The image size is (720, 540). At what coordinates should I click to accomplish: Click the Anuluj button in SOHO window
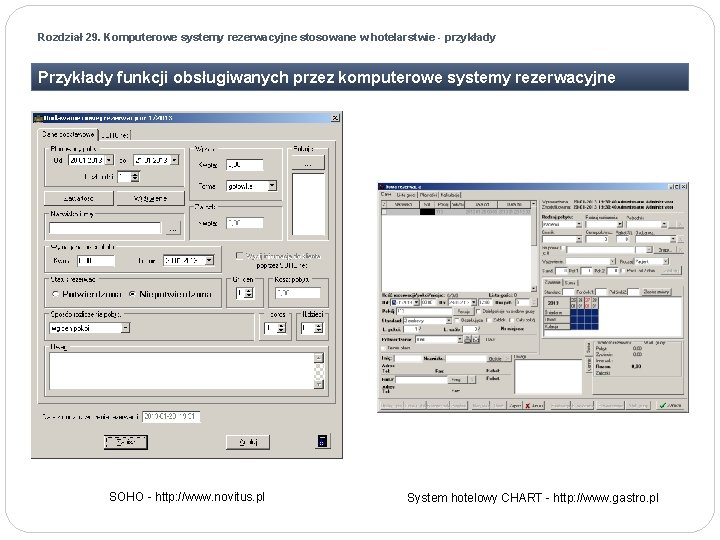coord(248,442)
